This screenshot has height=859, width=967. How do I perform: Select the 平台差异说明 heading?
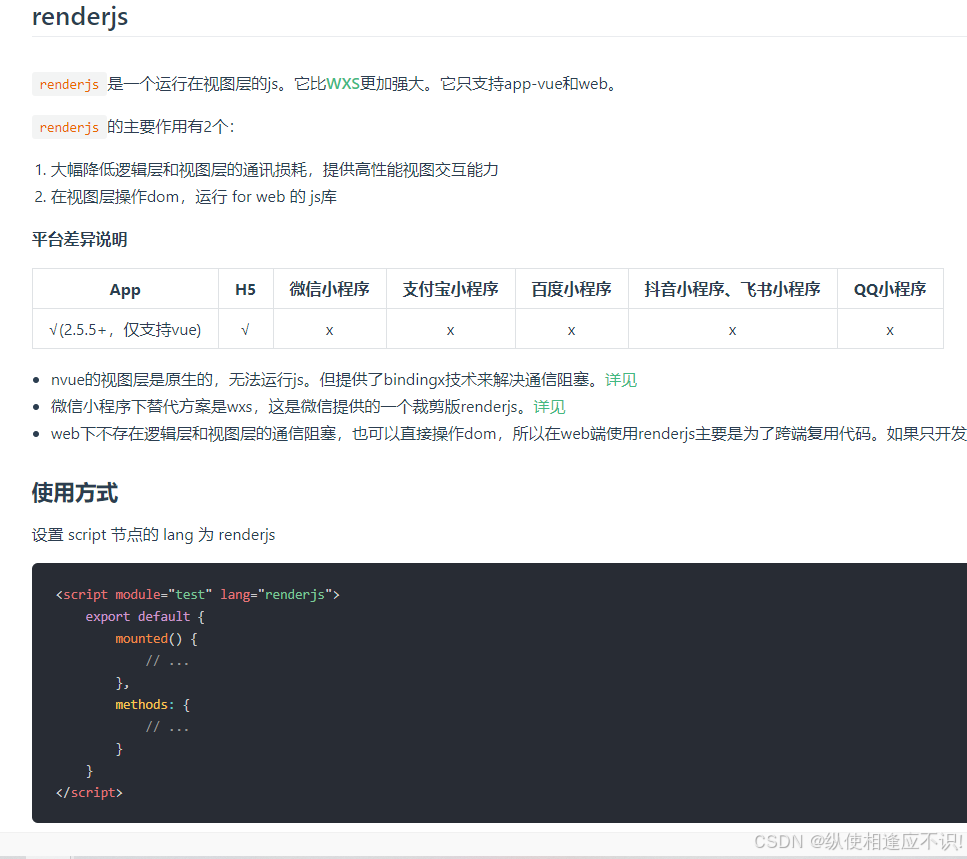[x=79, y=240]
